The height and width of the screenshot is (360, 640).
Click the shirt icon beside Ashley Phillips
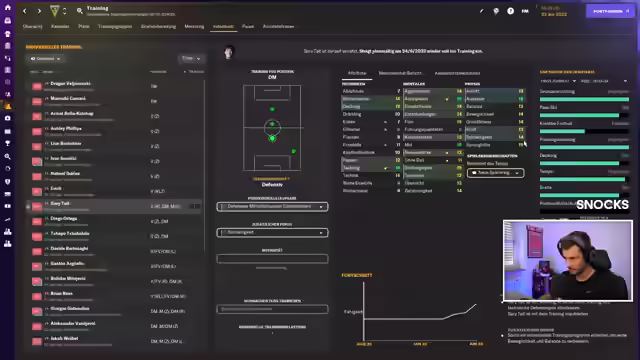pyautogui.click(x=37, y=131)
